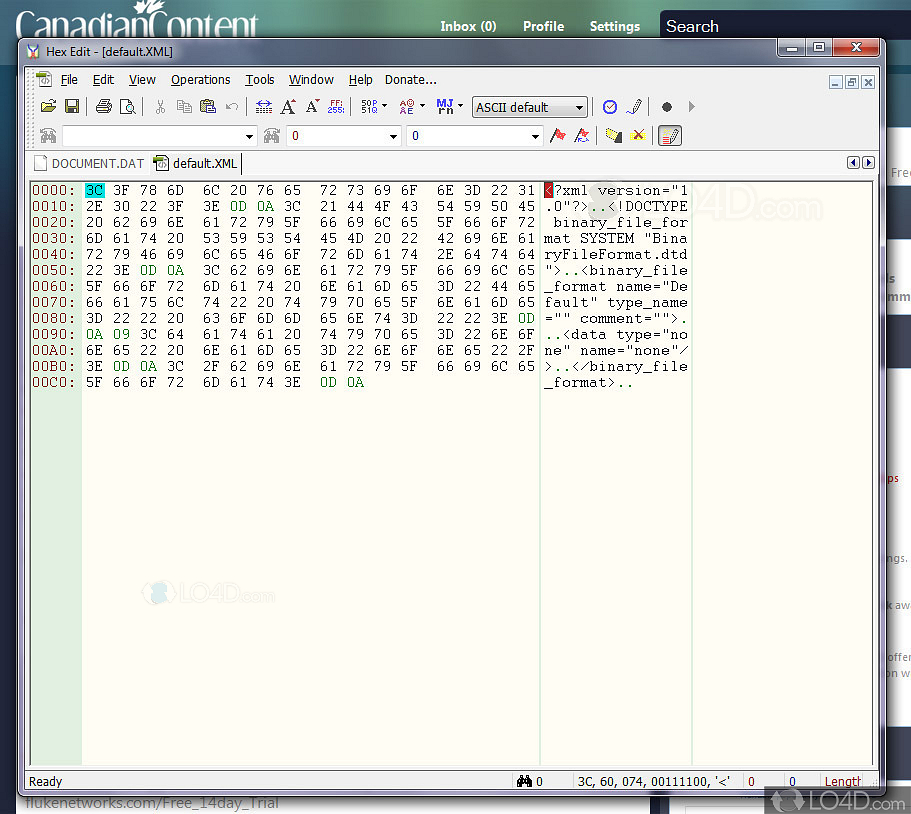This screenshot has height=814, width=911.
Task: Click the Length field in status bar
Action: click(843, 781)
